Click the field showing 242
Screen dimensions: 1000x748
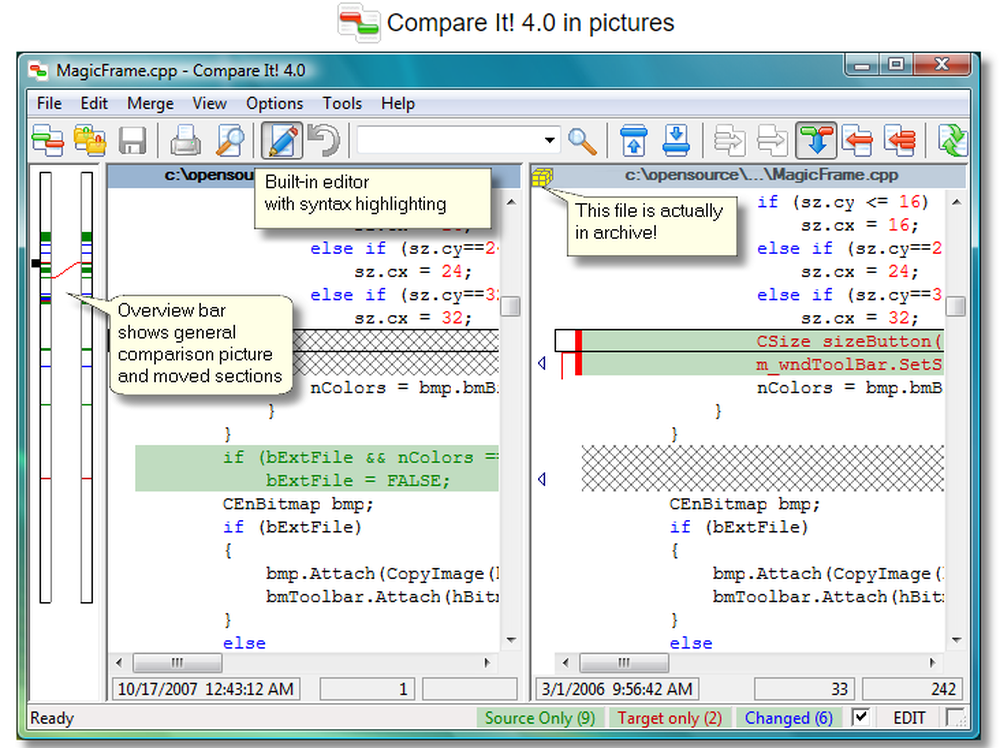tap(911, 689)
